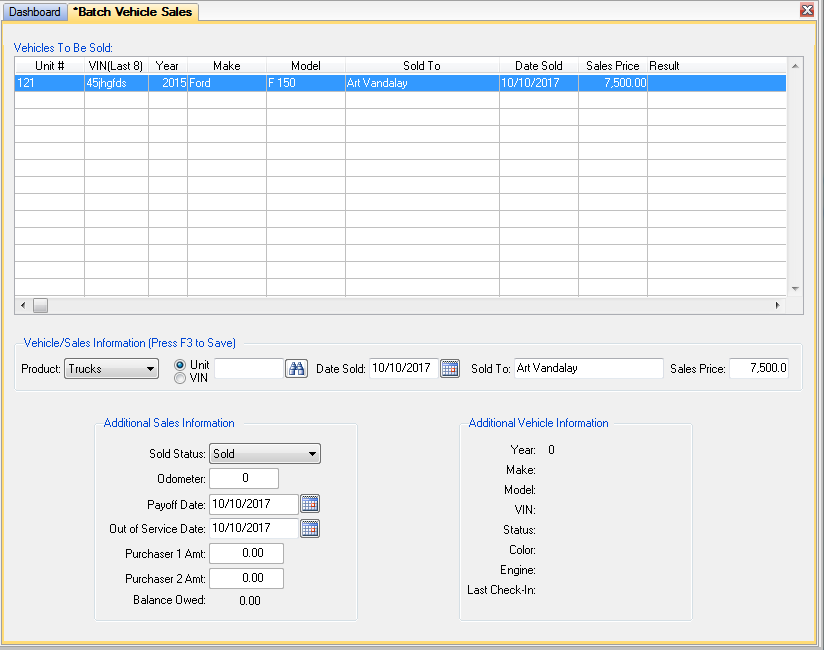Click into the Sold To text field

[x=589, y=368]
